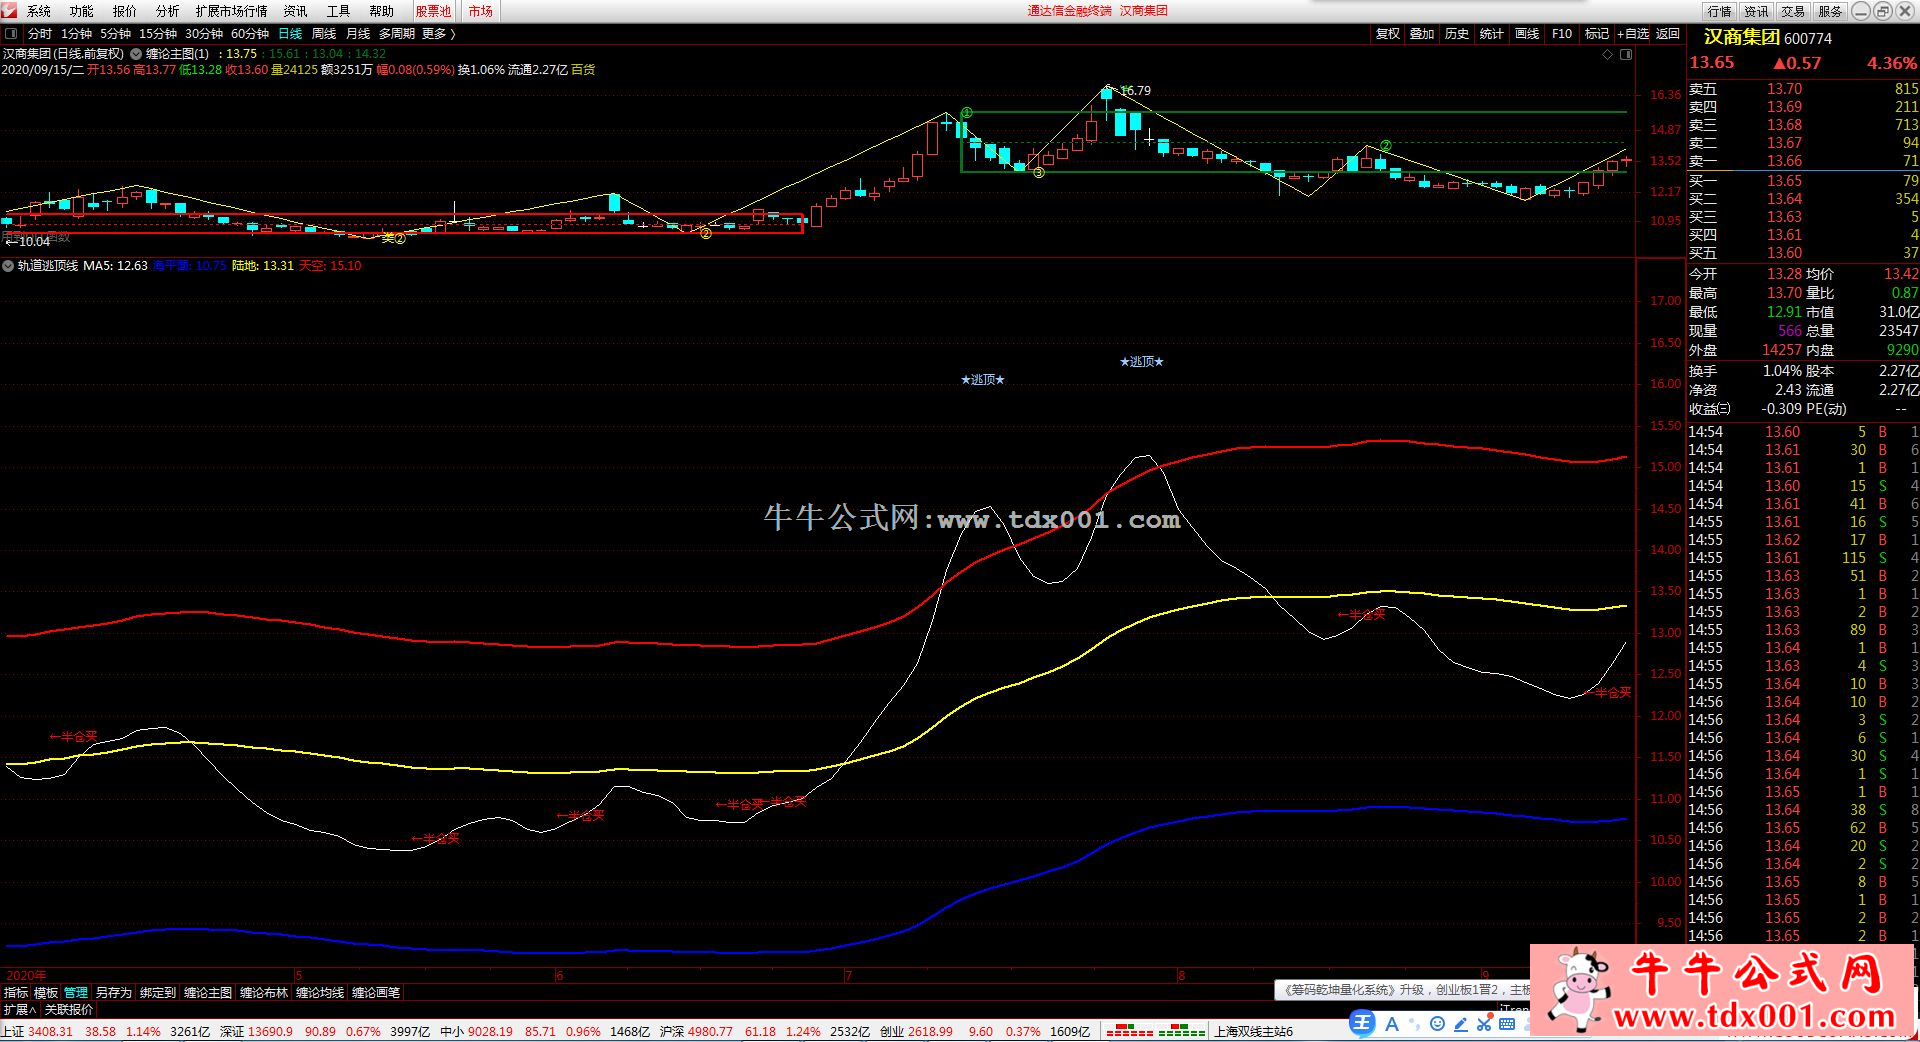This screenshot has width=1920, height=1042.
Task: Open the 帮助 menu
Action: tap(382, 11)
